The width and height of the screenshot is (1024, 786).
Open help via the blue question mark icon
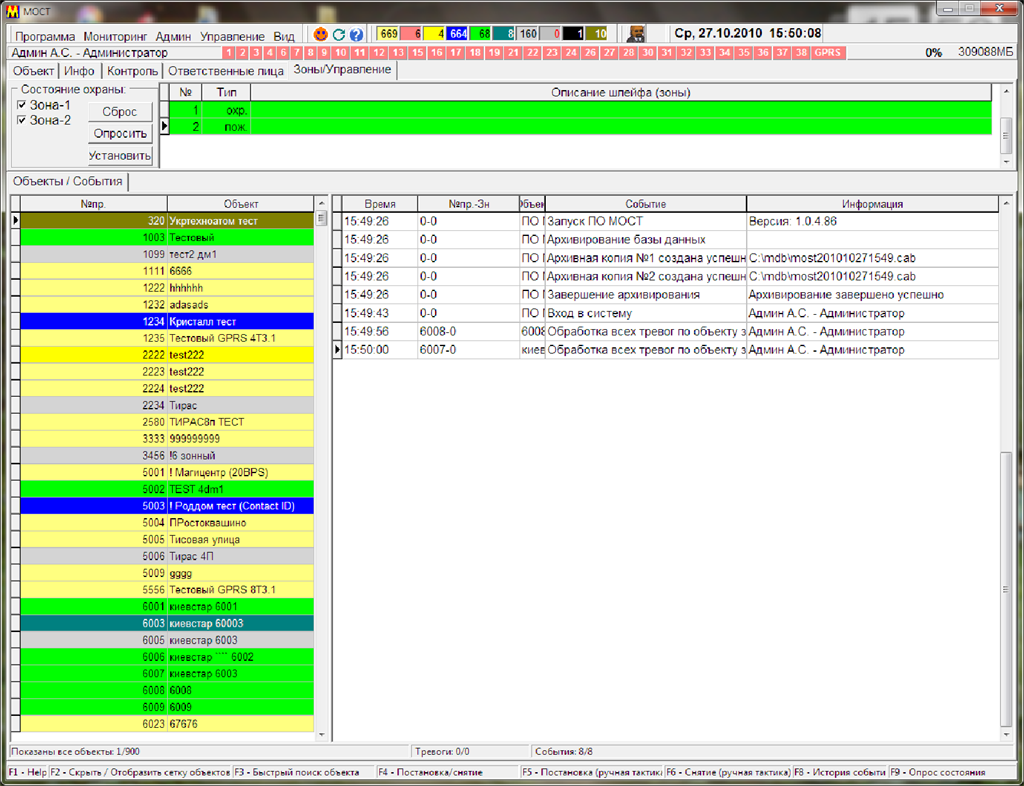point(356,35)
